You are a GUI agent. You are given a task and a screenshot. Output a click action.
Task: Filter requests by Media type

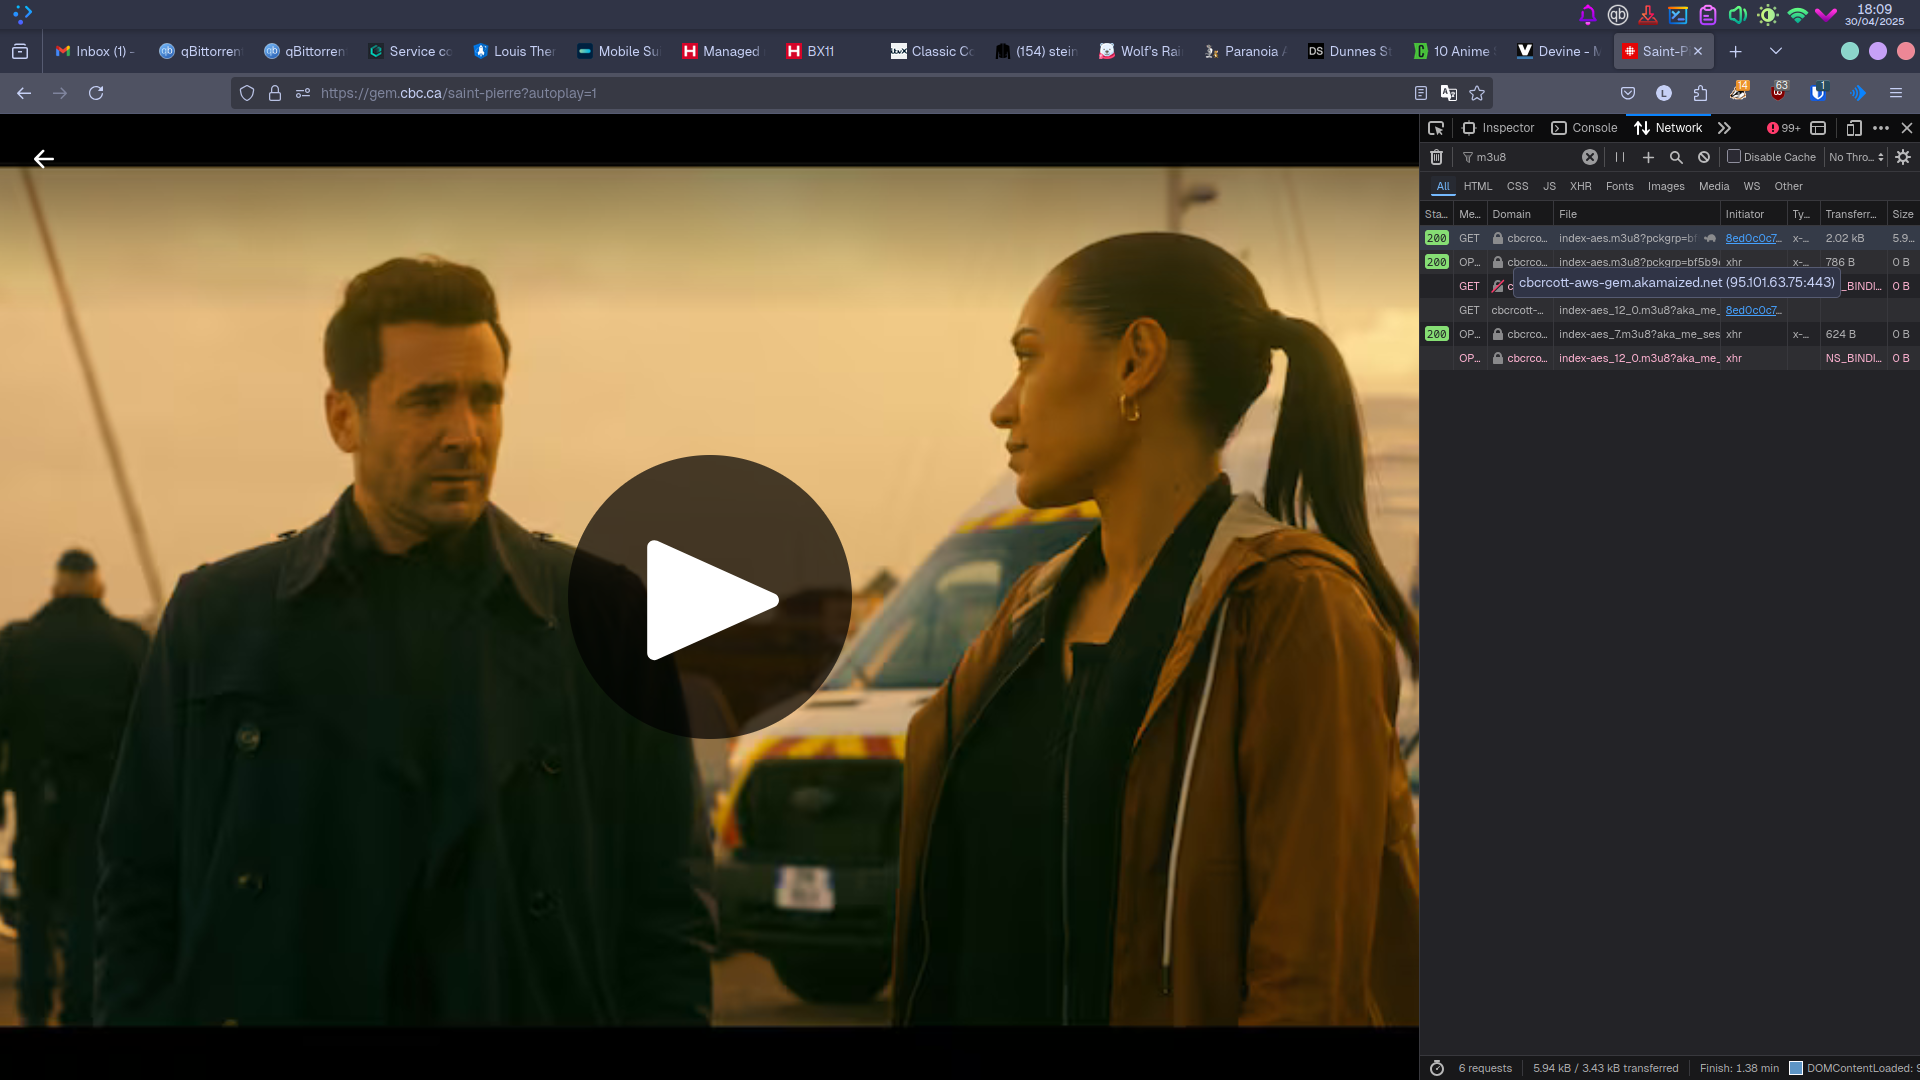point(1713,186)
